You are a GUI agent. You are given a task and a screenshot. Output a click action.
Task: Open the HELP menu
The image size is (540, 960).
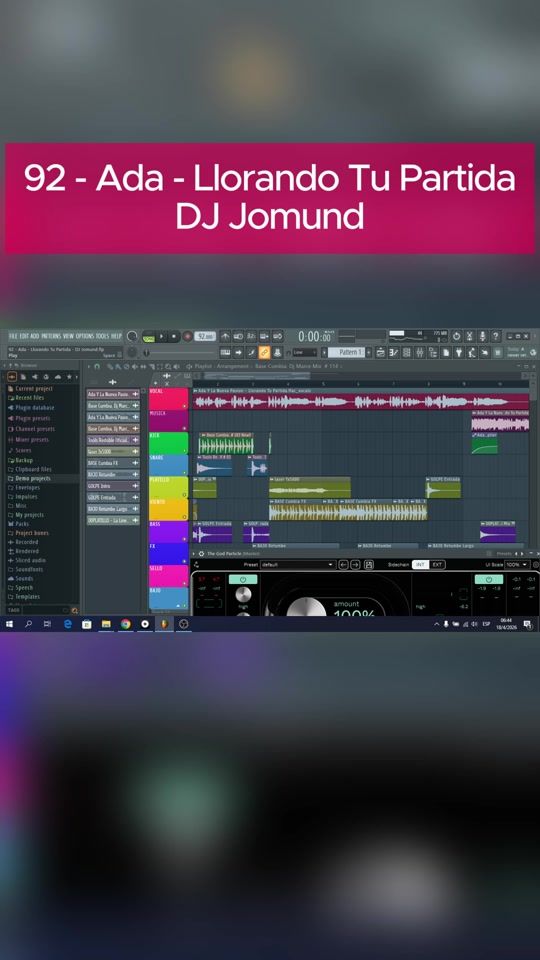(x=116, y=336)
